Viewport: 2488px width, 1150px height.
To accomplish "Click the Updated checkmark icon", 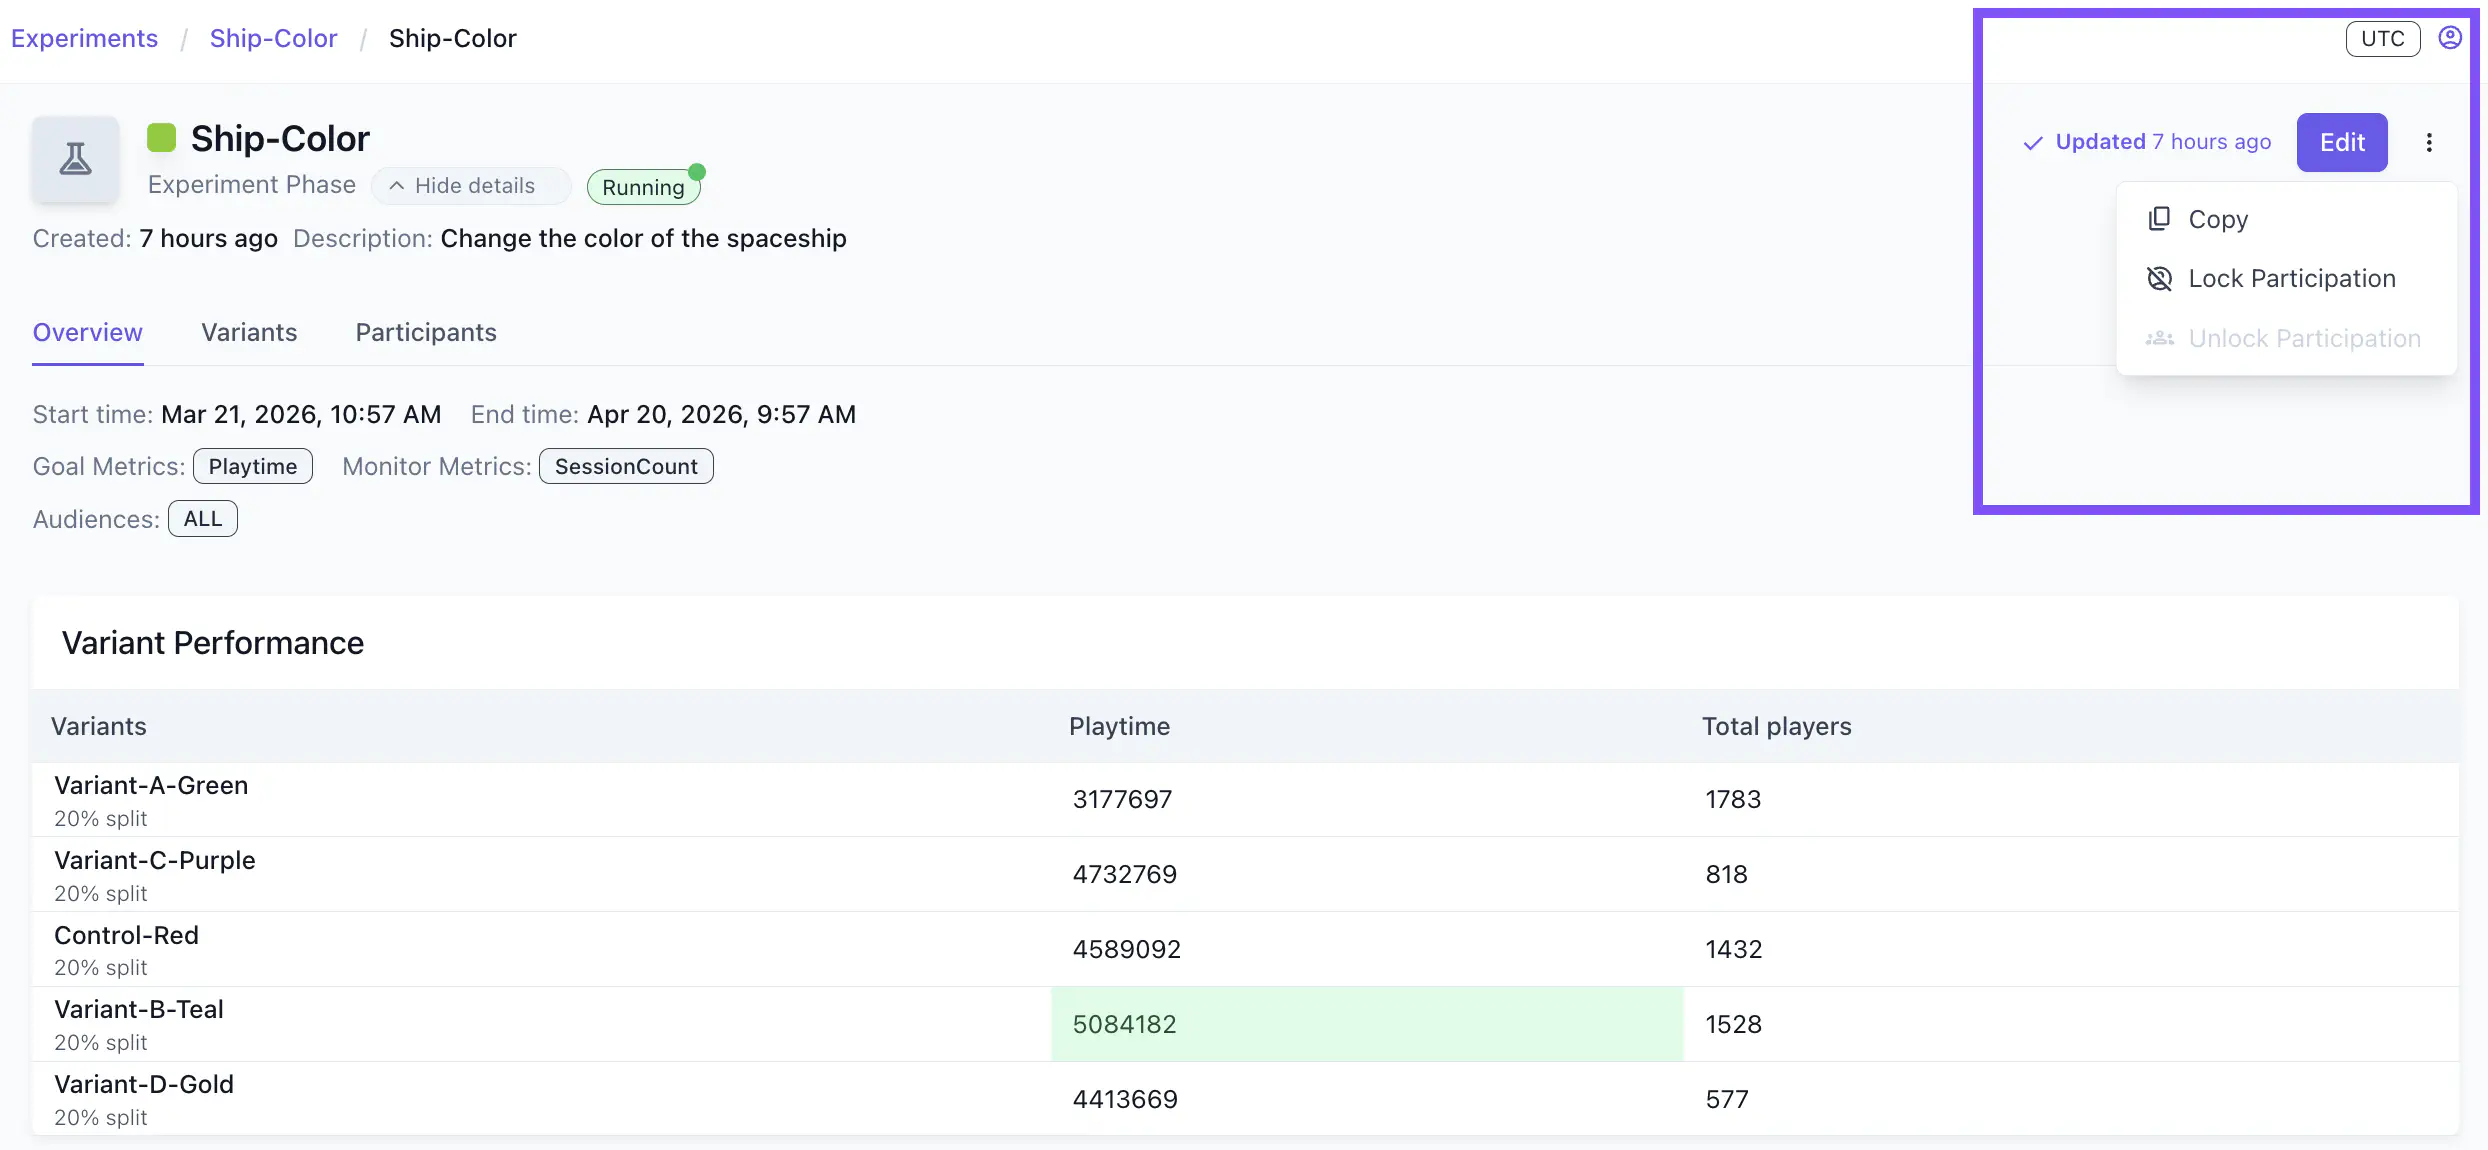I will (x=2032, y=143).
